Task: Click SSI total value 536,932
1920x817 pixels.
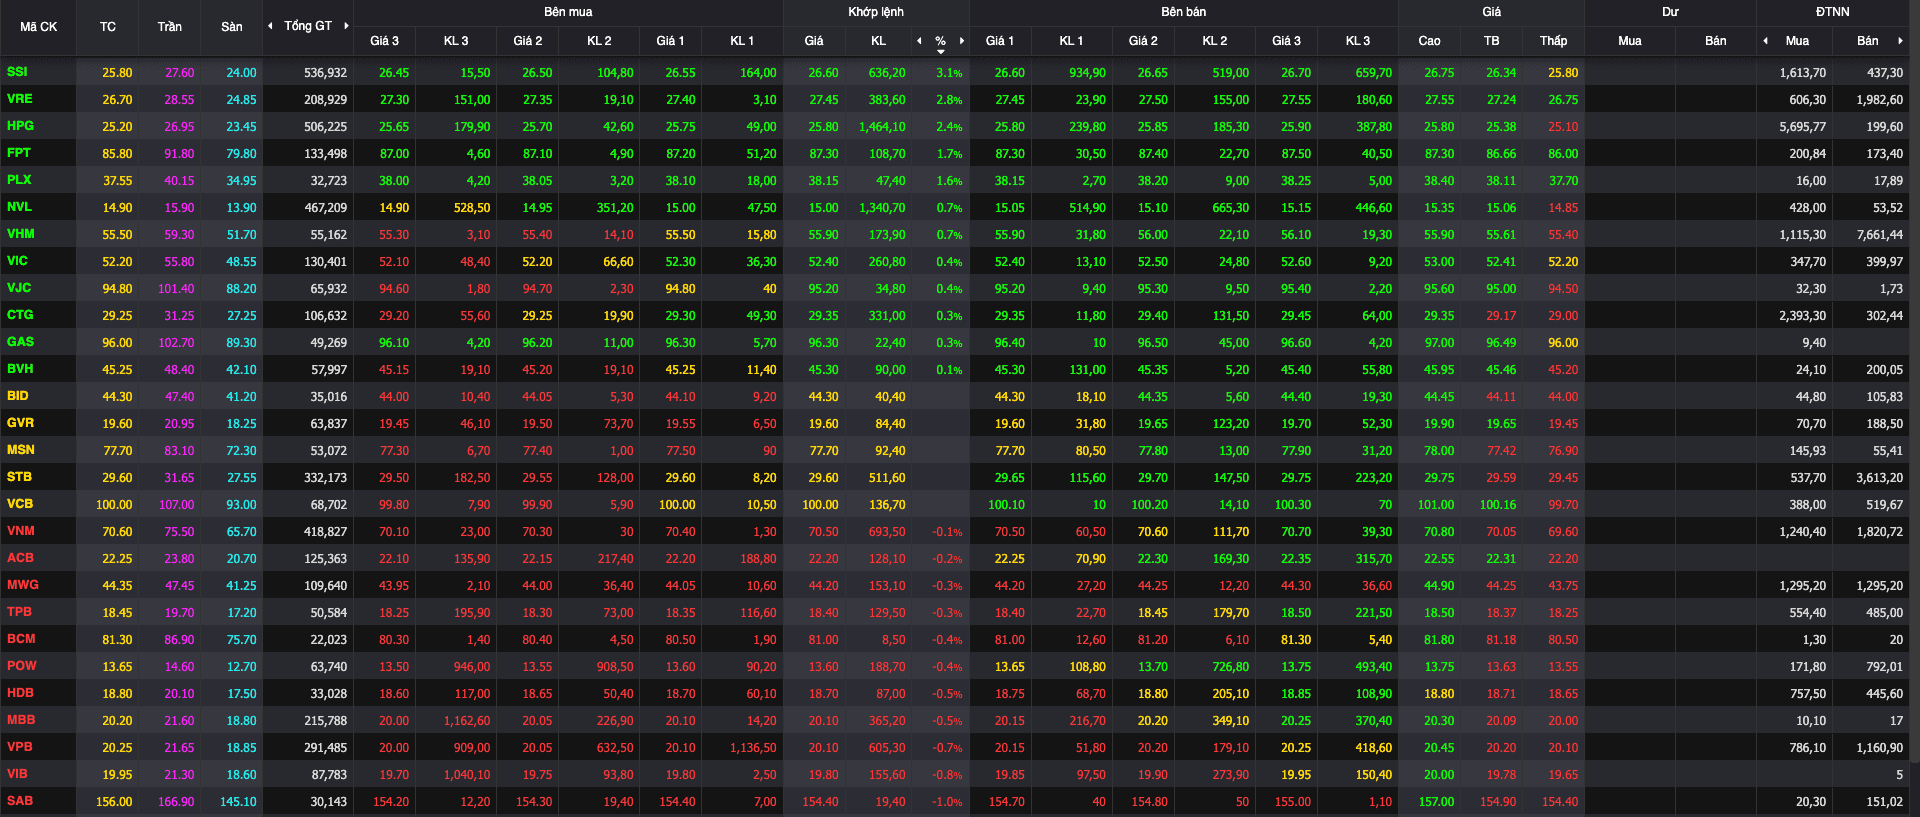Action: (x=325, y=73)
